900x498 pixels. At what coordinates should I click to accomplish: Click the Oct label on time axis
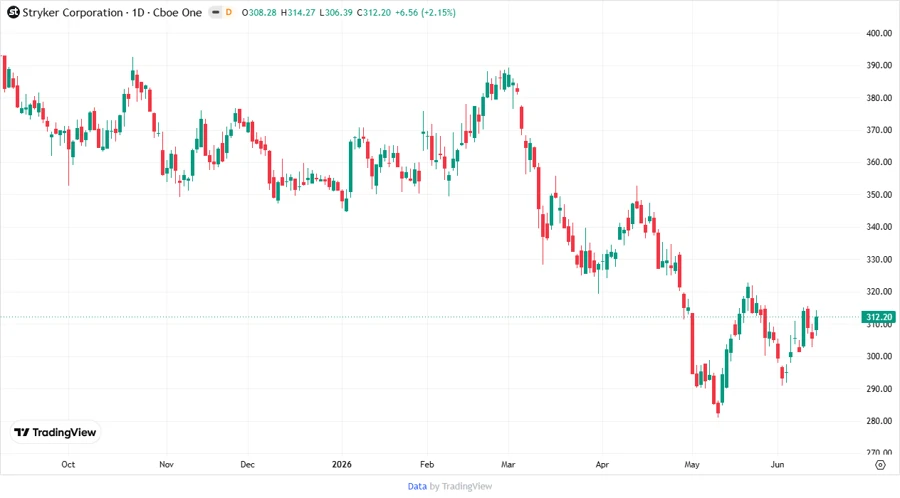point(68,464)
